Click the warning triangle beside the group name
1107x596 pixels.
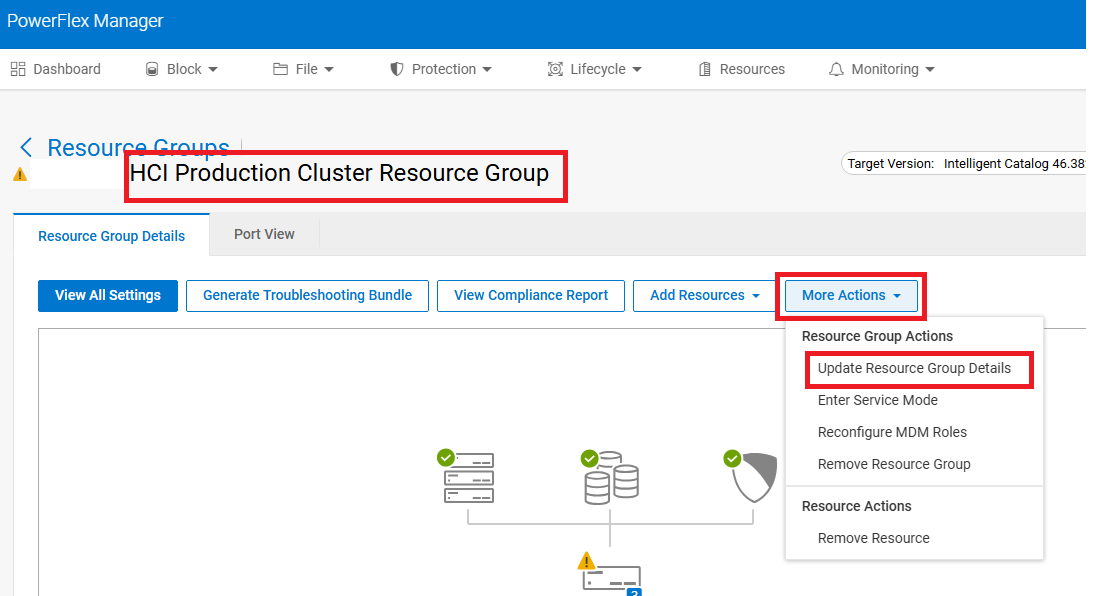(x=18, y=173)
